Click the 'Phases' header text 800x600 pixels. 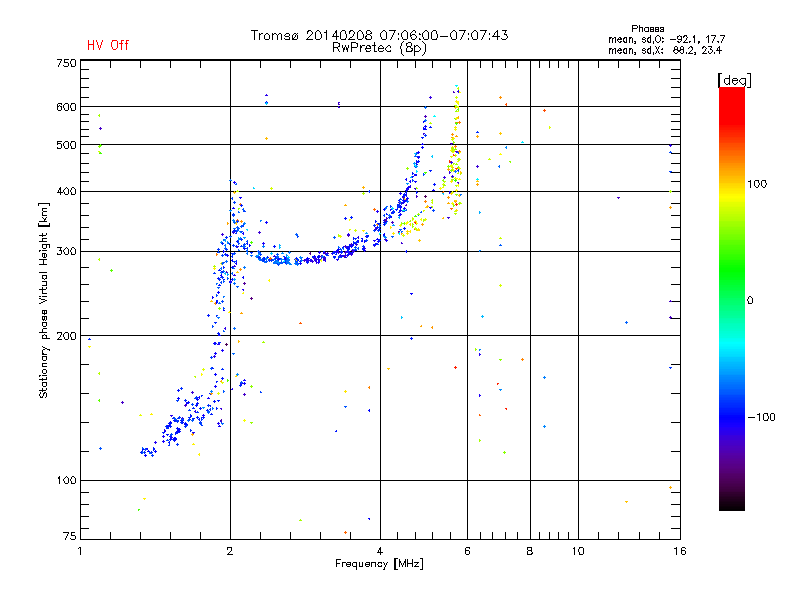click(647, 29)
